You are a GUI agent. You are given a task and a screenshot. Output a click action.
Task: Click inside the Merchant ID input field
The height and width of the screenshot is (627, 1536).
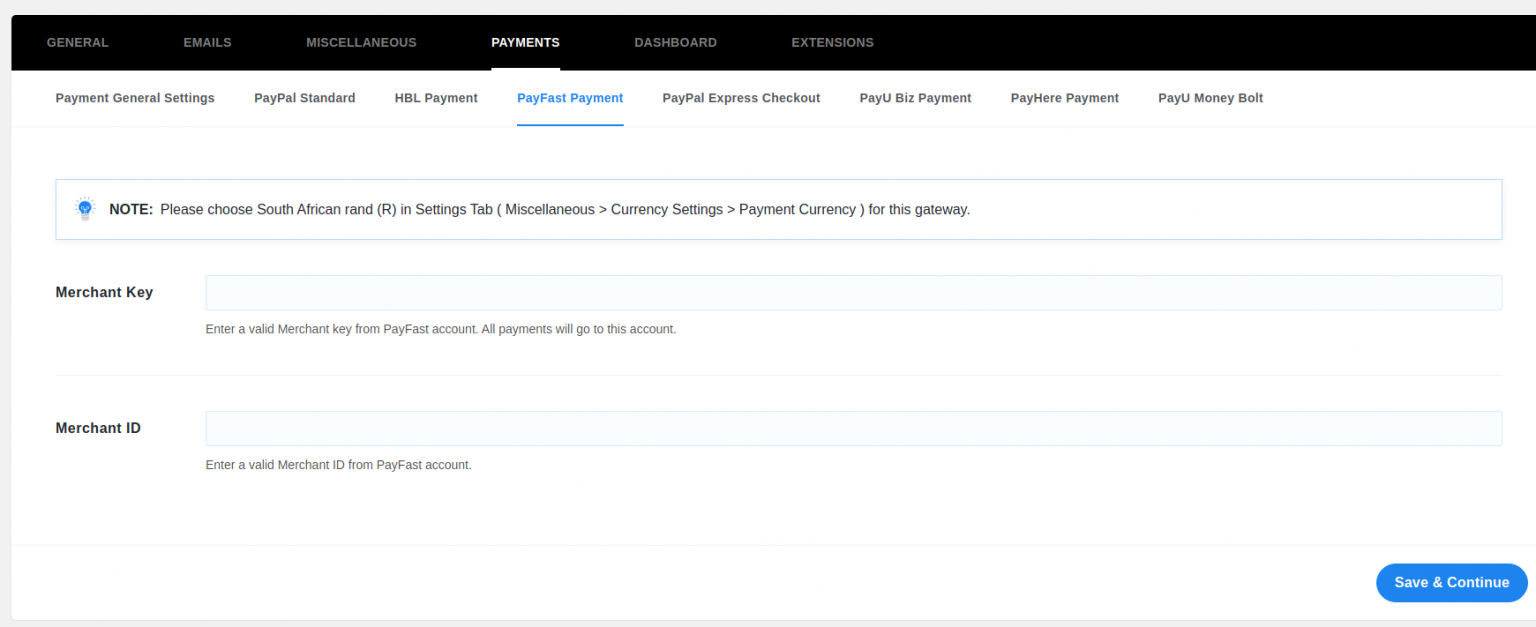853,428
